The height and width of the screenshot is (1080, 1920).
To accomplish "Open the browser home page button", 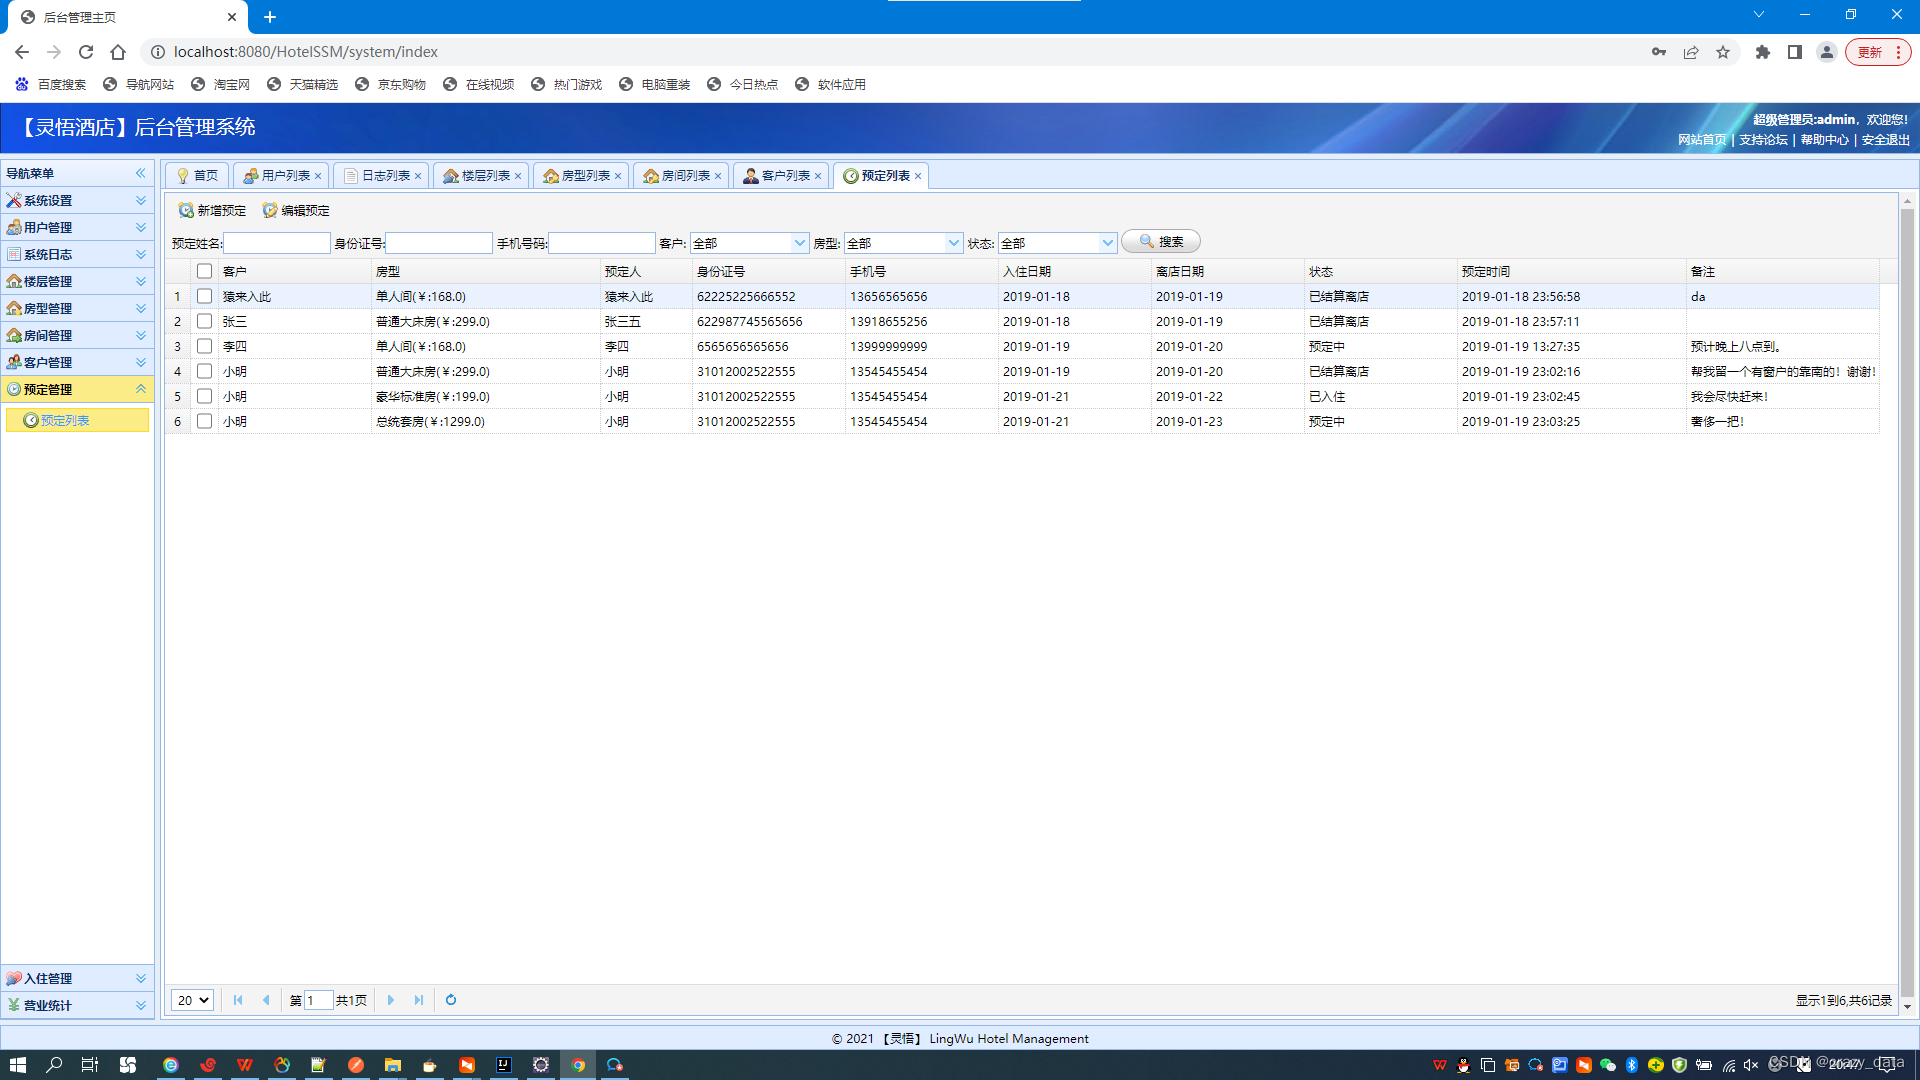I will coord(118,52).
